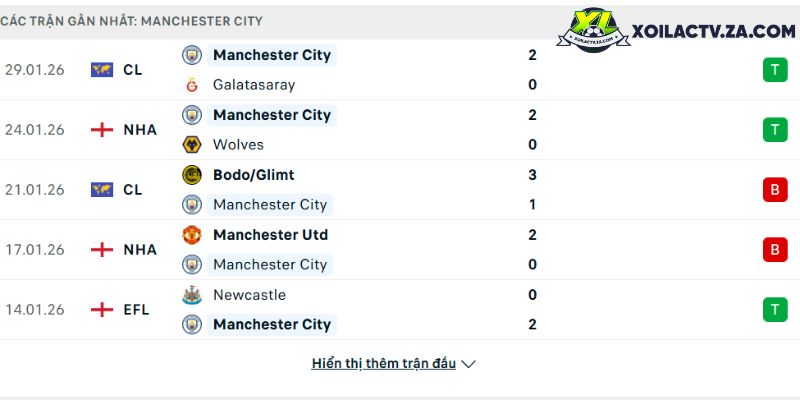This screenshot has width=800, height=400.
Task: Click the green T badge for Newcastle match
Action: (775, 310)
